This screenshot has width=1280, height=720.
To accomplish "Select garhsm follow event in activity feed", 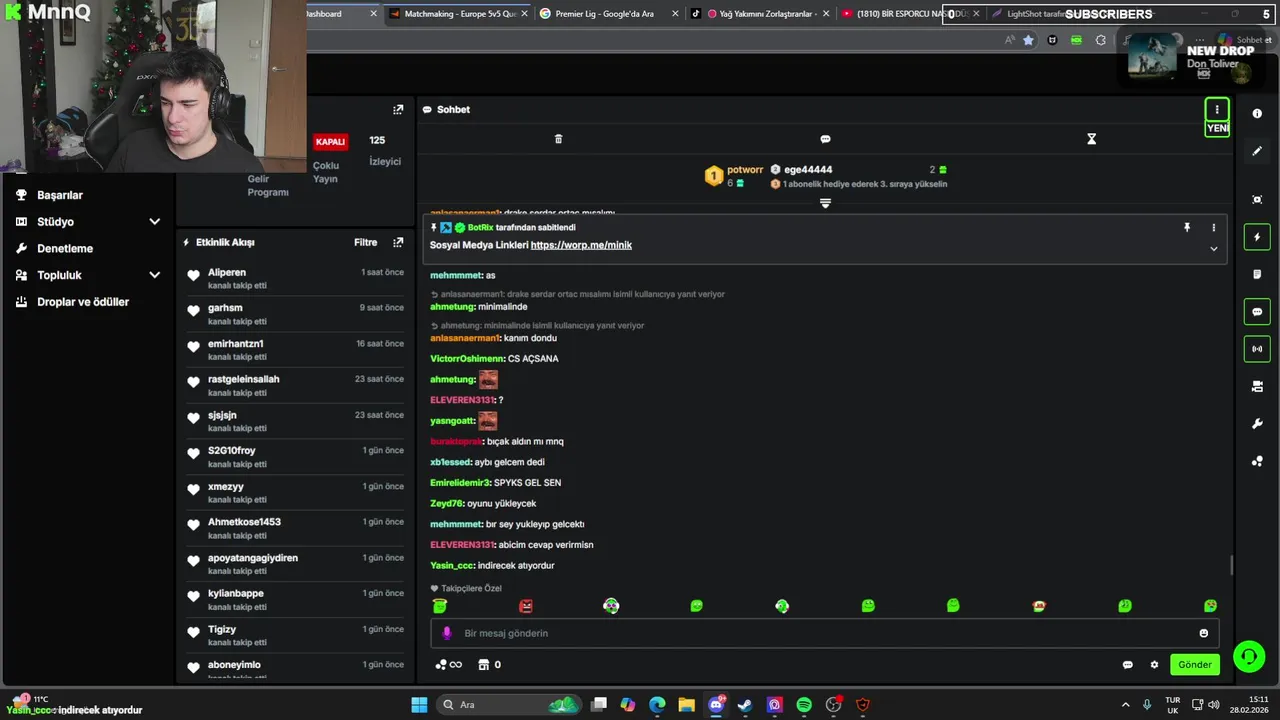I will (295, 314).
